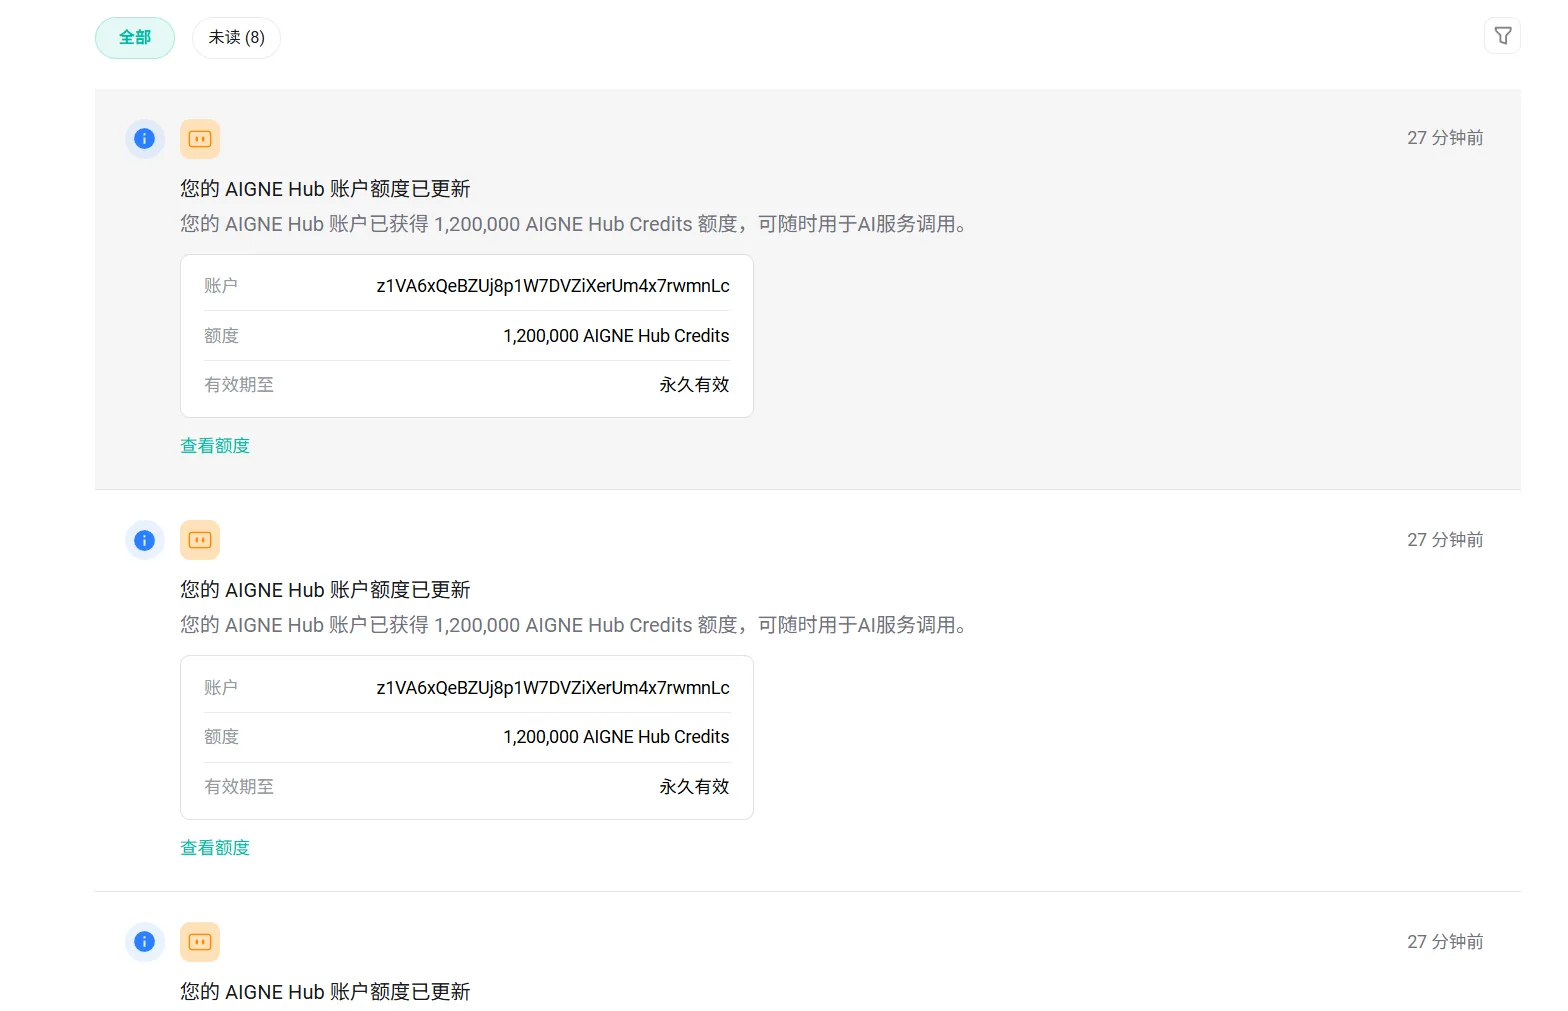Click the second notification's description about 1,200,000 credits
This screenshot has width=1568, height=1011.
(x=574, y=625)
